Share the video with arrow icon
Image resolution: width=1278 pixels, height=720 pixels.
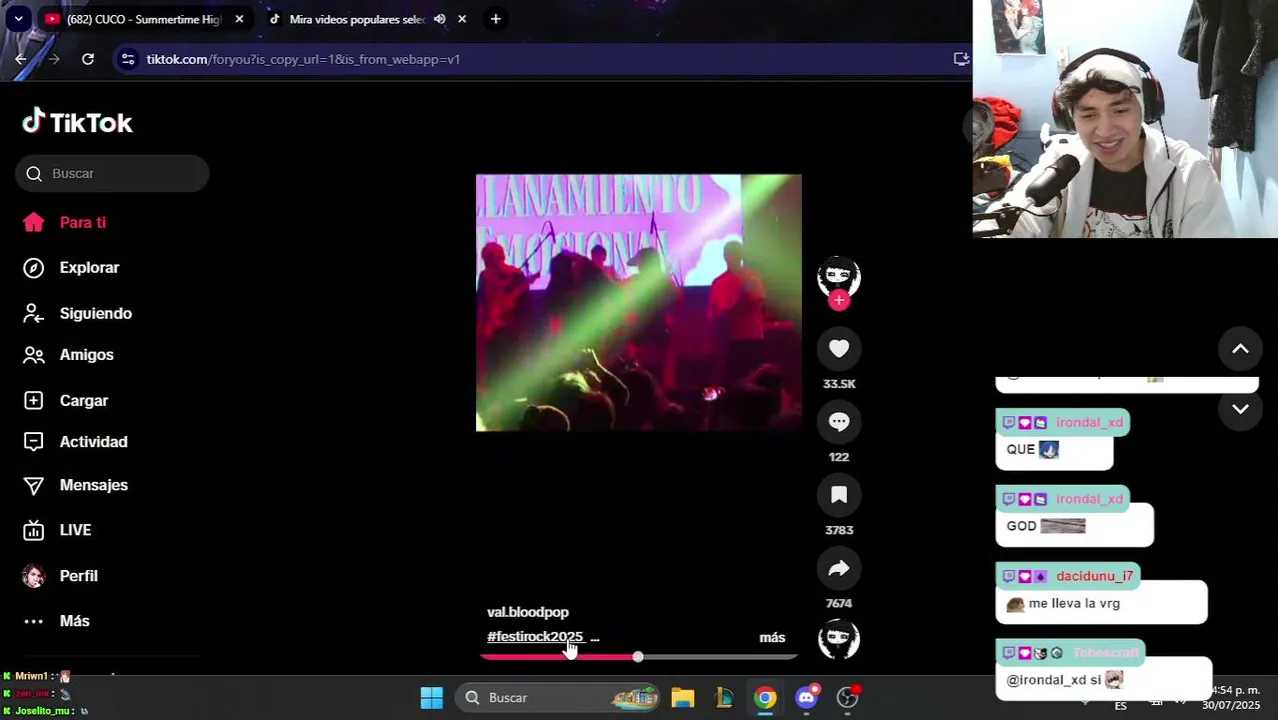839,568
